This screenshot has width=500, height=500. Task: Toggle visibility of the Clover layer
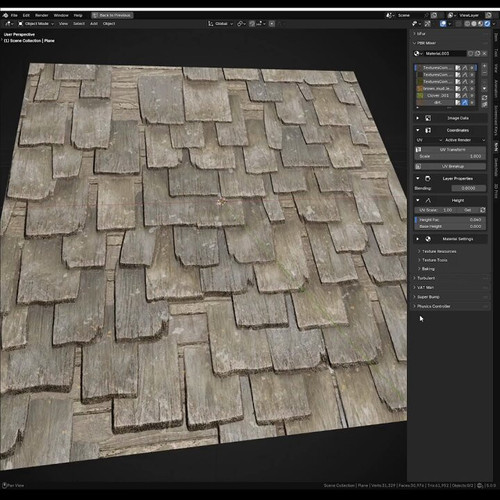click(472, 96)
